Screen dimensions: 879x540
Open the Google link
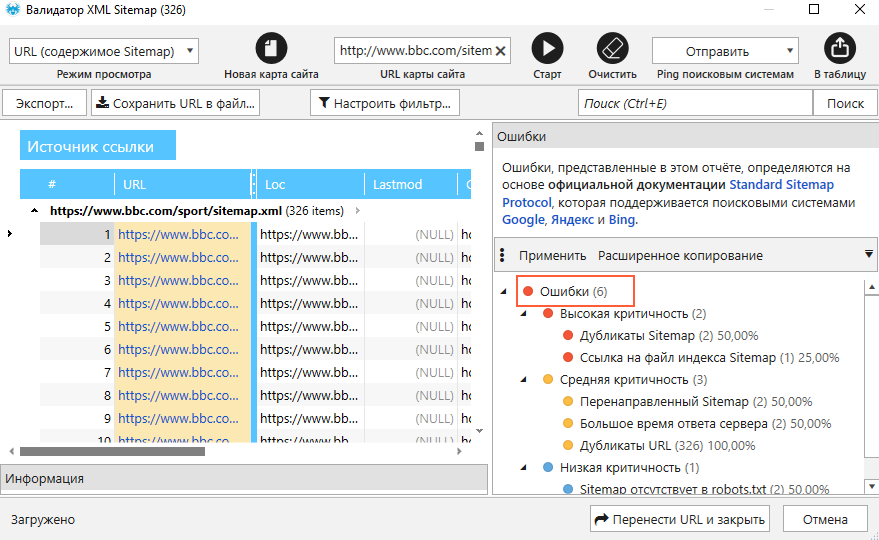[523, 219]
